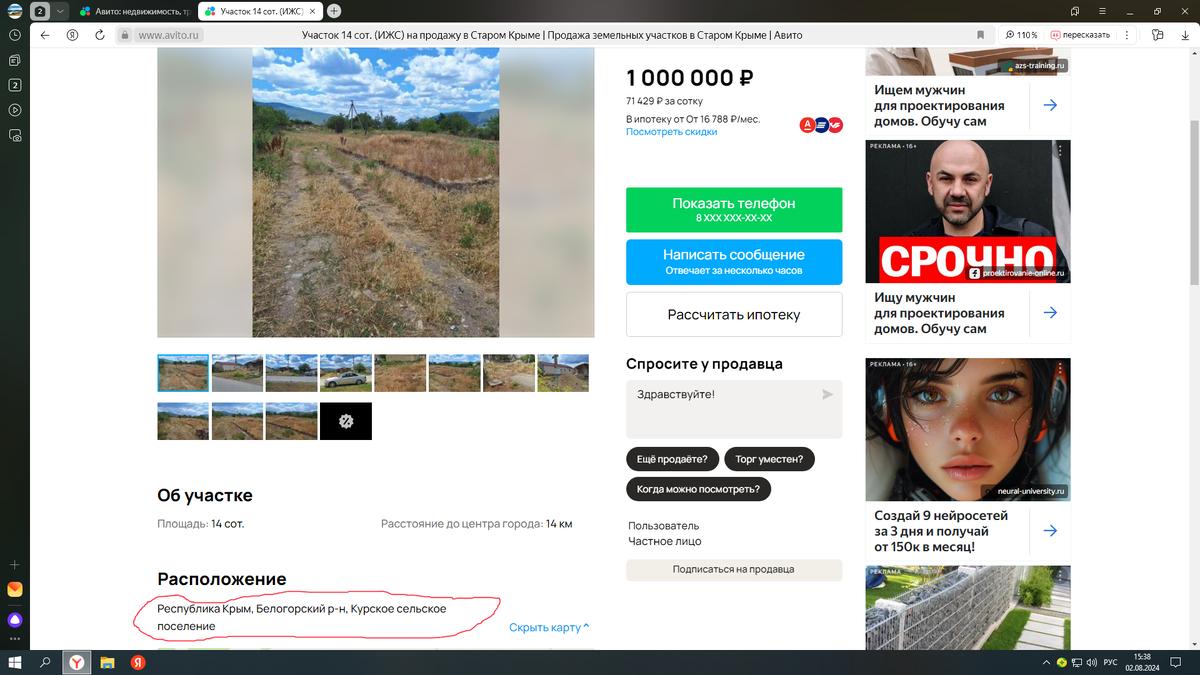Open sidebar more options dots
This screenshot has width=1200, height=675.
click(15, 638)
